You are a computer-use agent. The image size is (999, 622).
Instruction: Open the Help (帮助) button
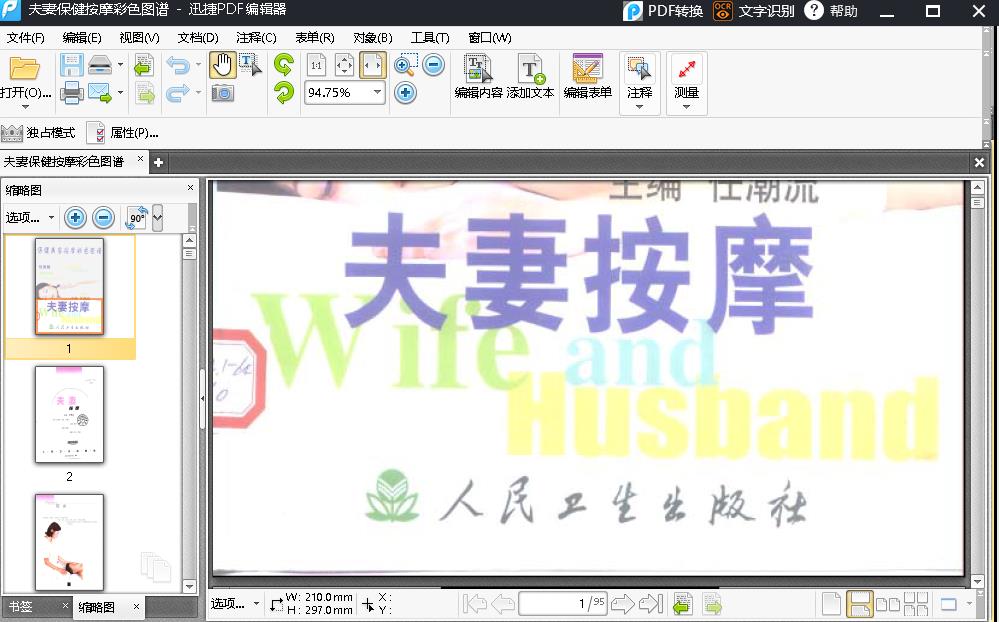831,11
